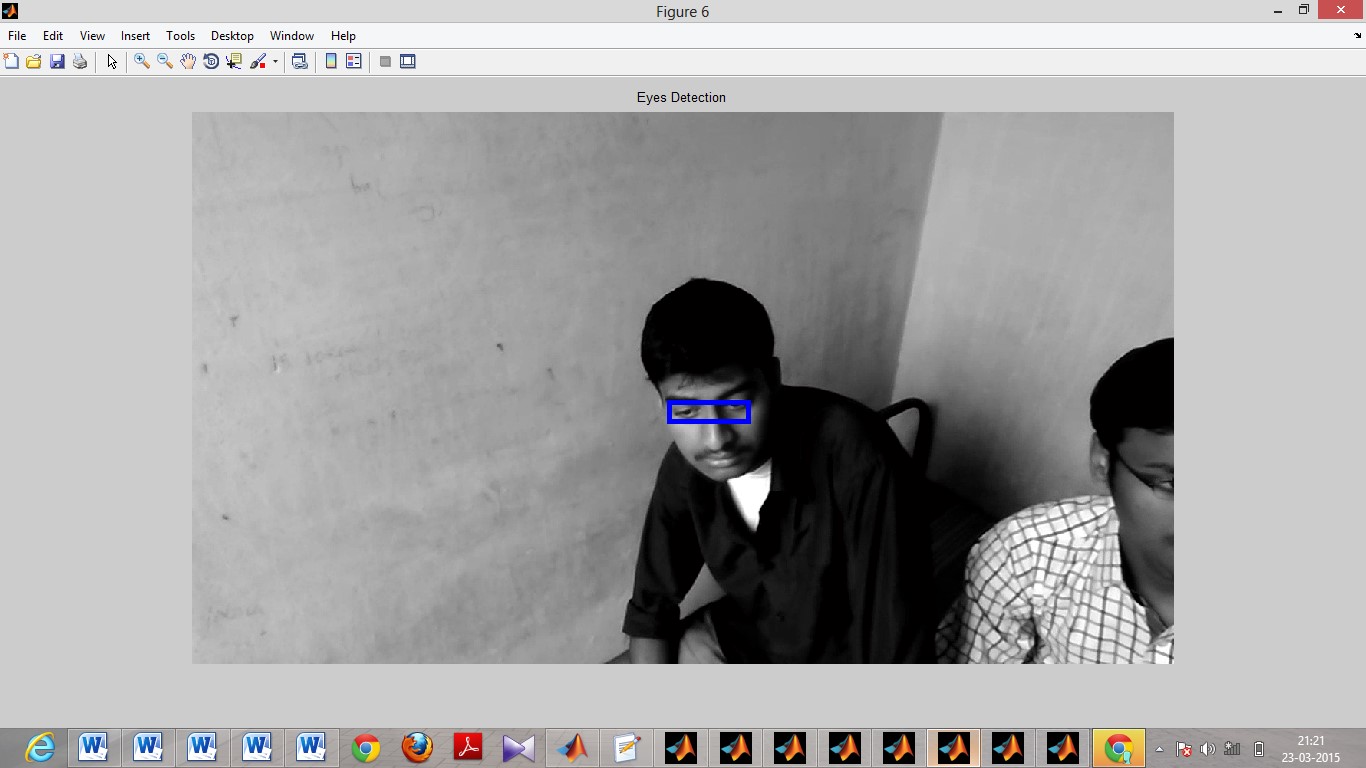
Task: Click the "Eyes Detection" title text
Action: [681, 97]
